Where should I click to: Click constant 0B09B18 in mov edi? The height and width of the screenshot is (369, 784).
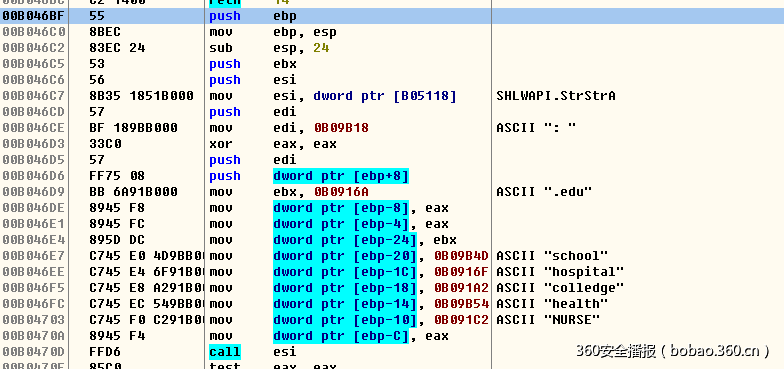click(x=342, y=128)
